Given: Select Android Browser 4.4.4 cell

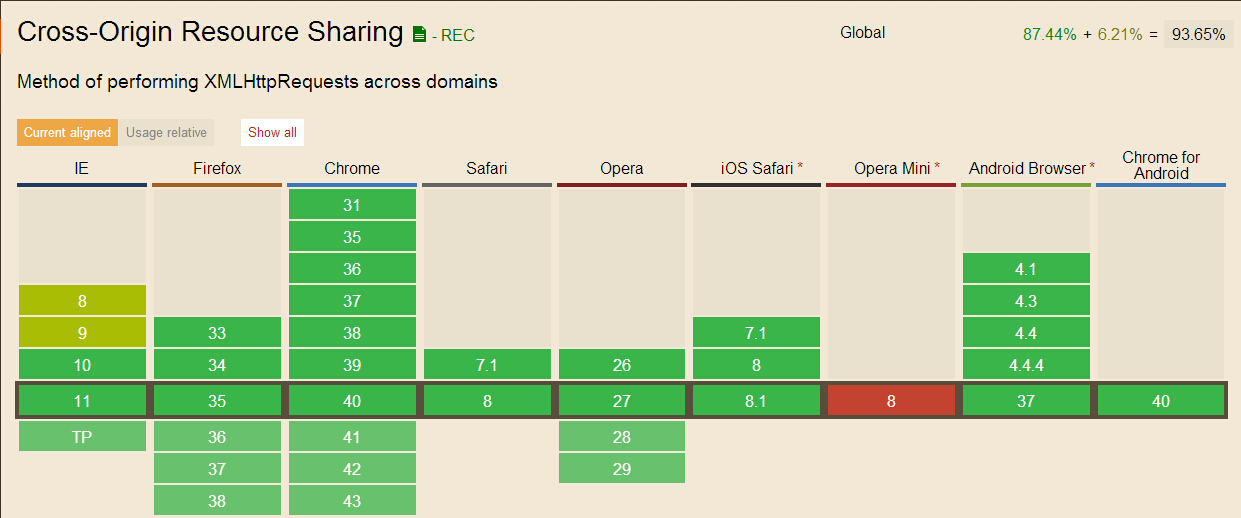Looking at the screenshot, I should [x=1026, y=365].
